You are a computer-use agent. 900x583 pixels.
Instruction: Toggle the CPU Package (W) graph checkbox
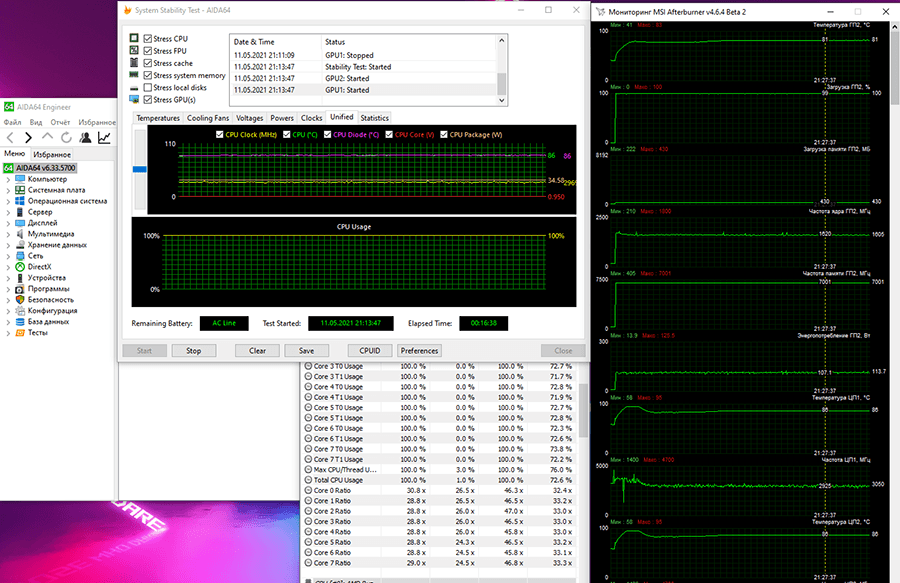click(444, 134)
